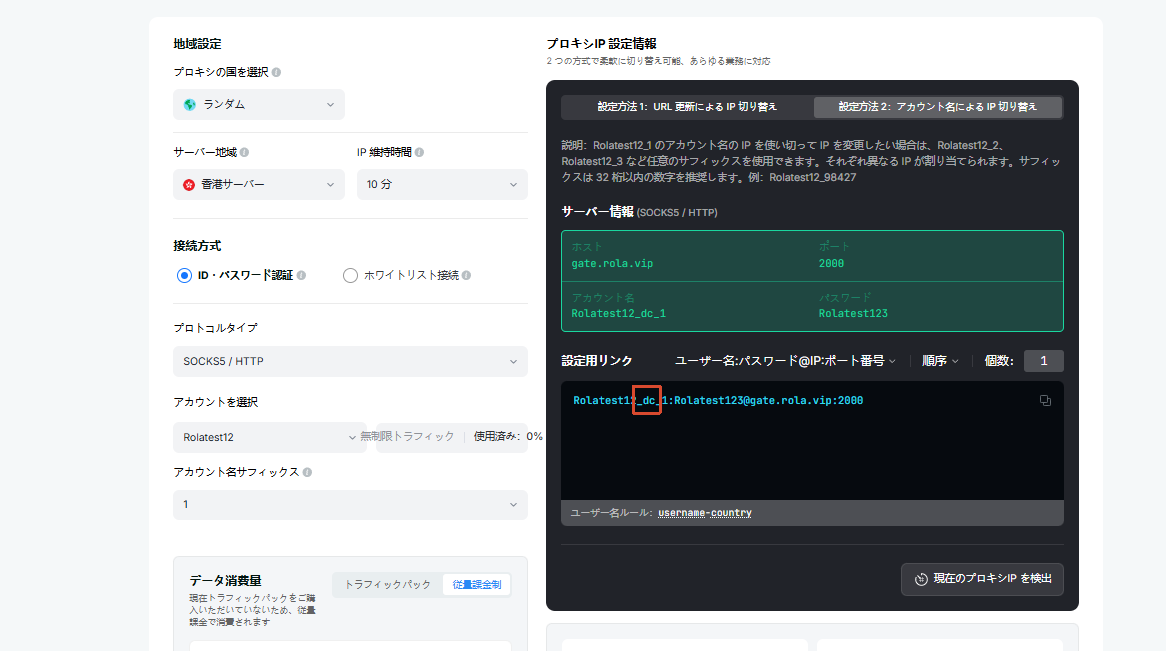Click the 地域設定 heading
This screenshot has height=651, width=1166.
pyautogui.click(x=197, y=44)
